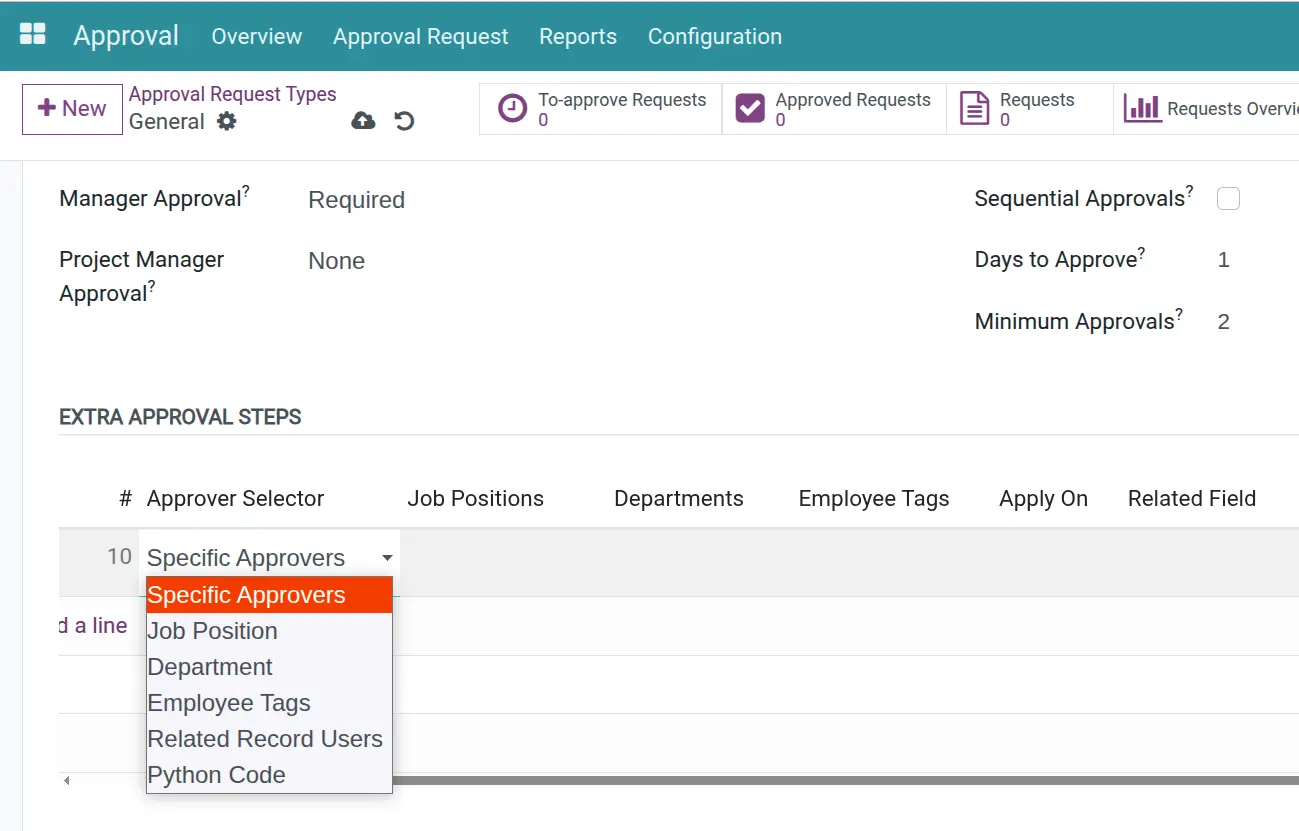
Task: Open Requests document icon
Action: coord(974,109)
